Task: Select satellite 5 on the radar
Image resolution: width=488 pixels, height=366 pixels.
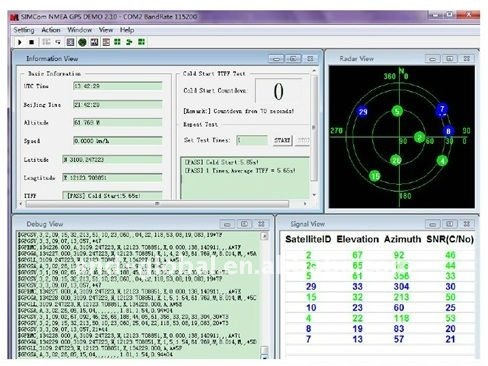Action: pyautogui.click(x=397, y=111)
